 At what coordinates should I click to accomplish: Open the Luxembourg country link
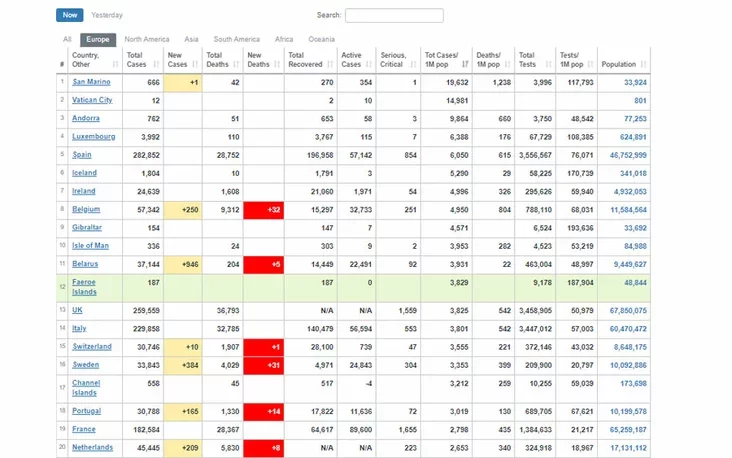pyautogui.click(x=94, y=136)
